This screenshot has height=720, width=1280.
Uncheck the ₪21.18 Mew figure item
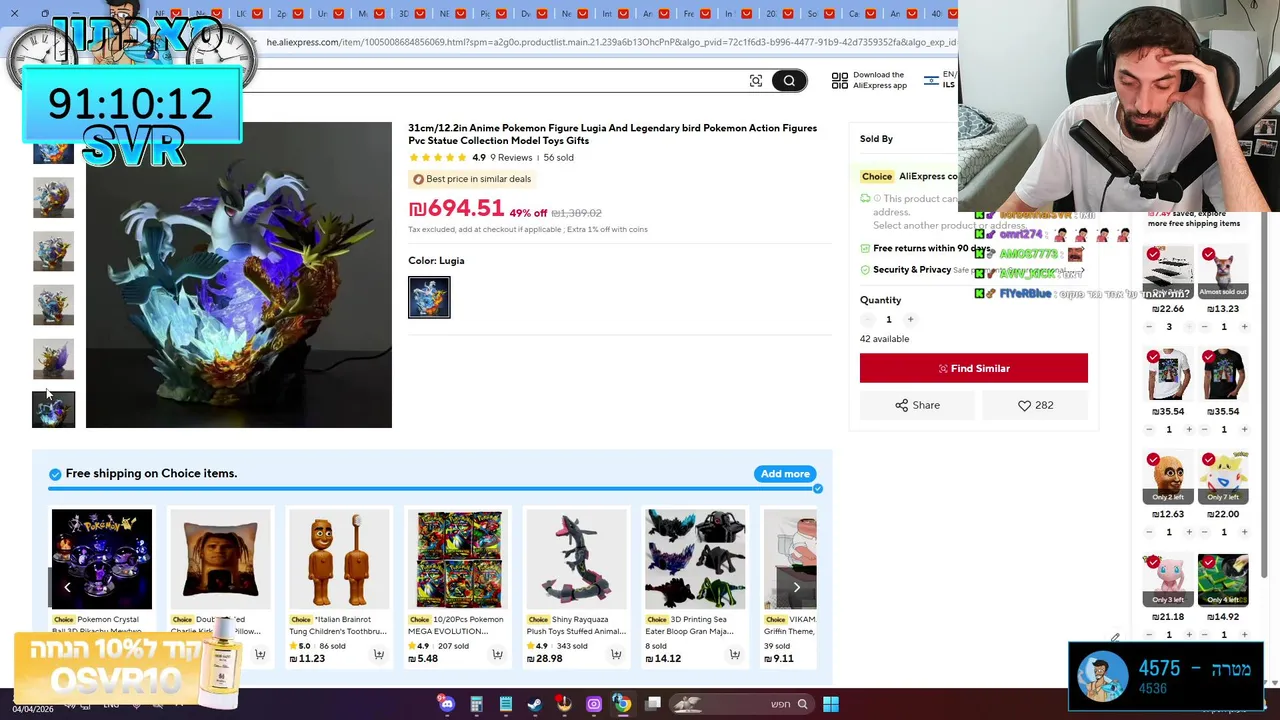(1153, 562)
